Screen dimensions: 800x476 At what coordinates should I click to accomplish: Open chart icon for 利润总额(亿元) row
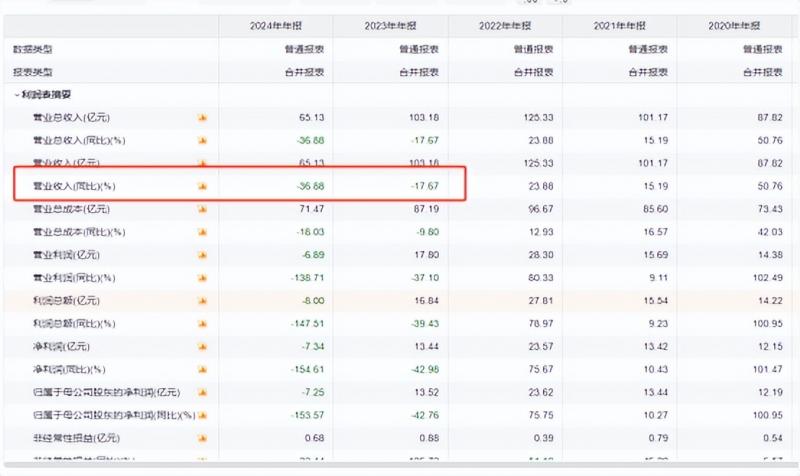click(203, 301)
